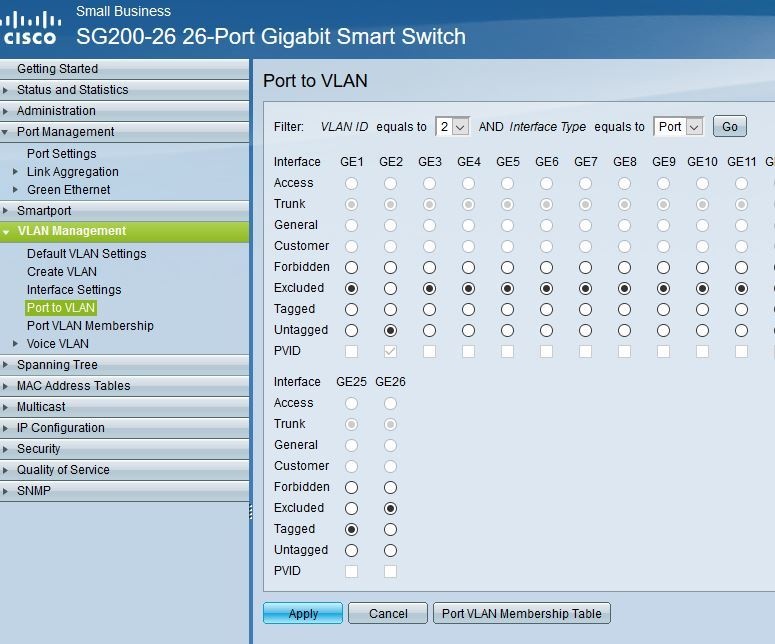Expand Voice VLAN submenu
Image resolution: width=775 pixels, height=644 pixels.
[x=15, y=343]
